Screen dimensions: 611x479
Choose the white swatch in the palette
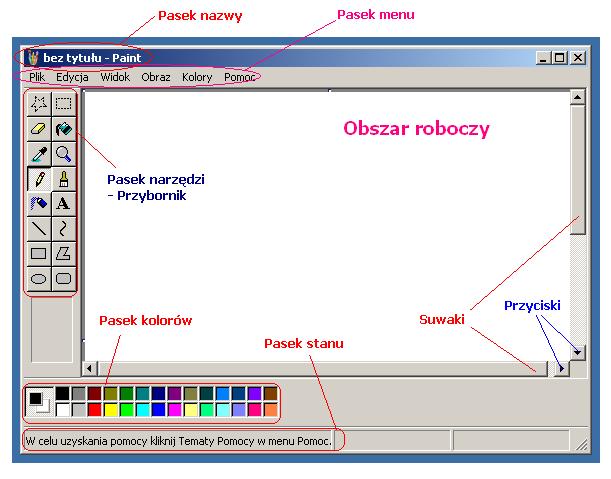coord(62,410)
